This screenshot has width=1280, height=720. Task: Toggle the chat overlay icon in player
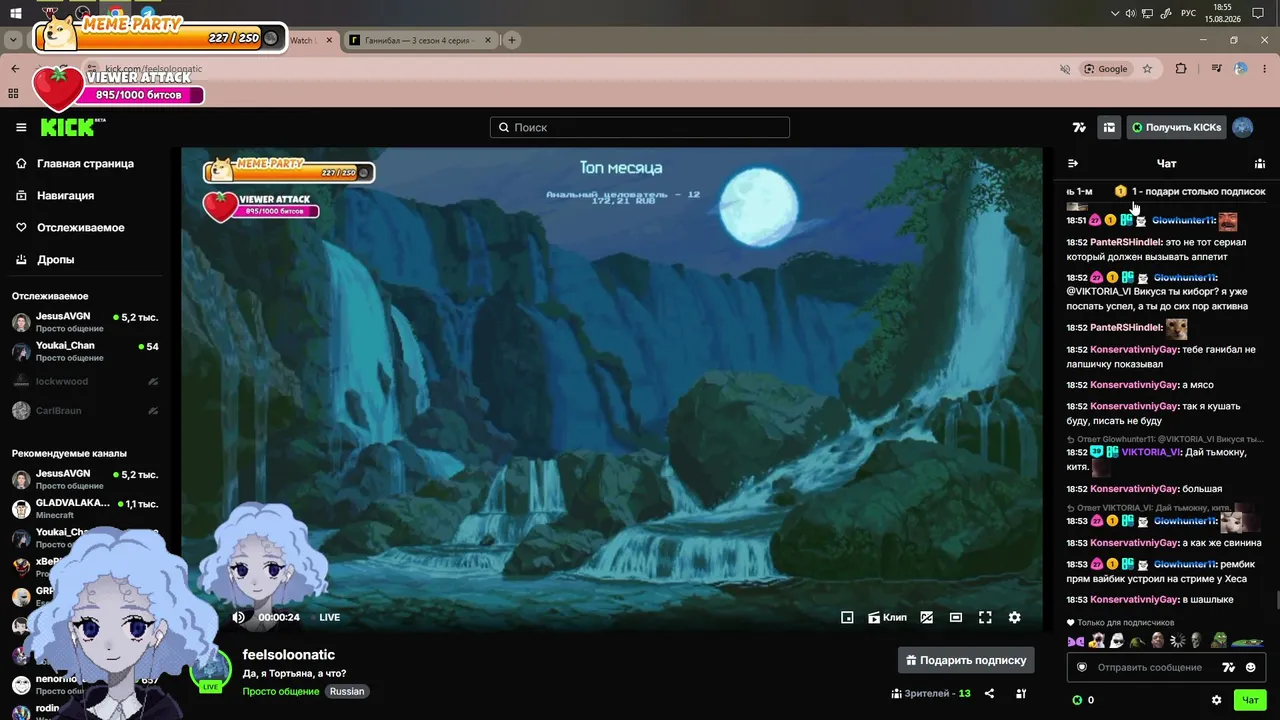tap(927, 617)
